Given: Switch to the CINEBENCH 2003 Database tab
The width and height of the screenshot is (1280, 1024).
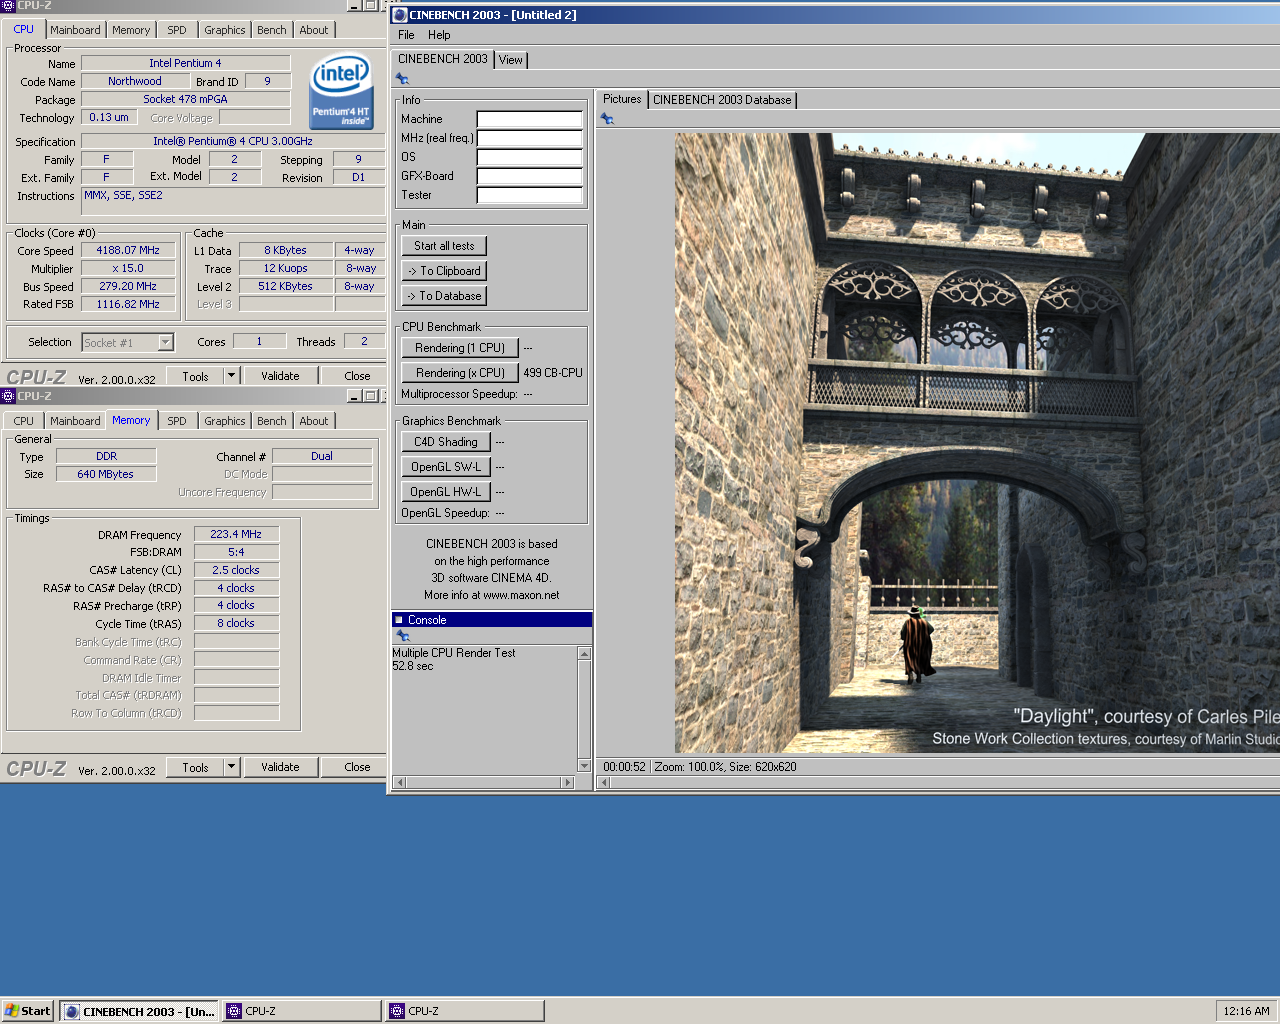Looking at the screenshot, I should 722,100.
